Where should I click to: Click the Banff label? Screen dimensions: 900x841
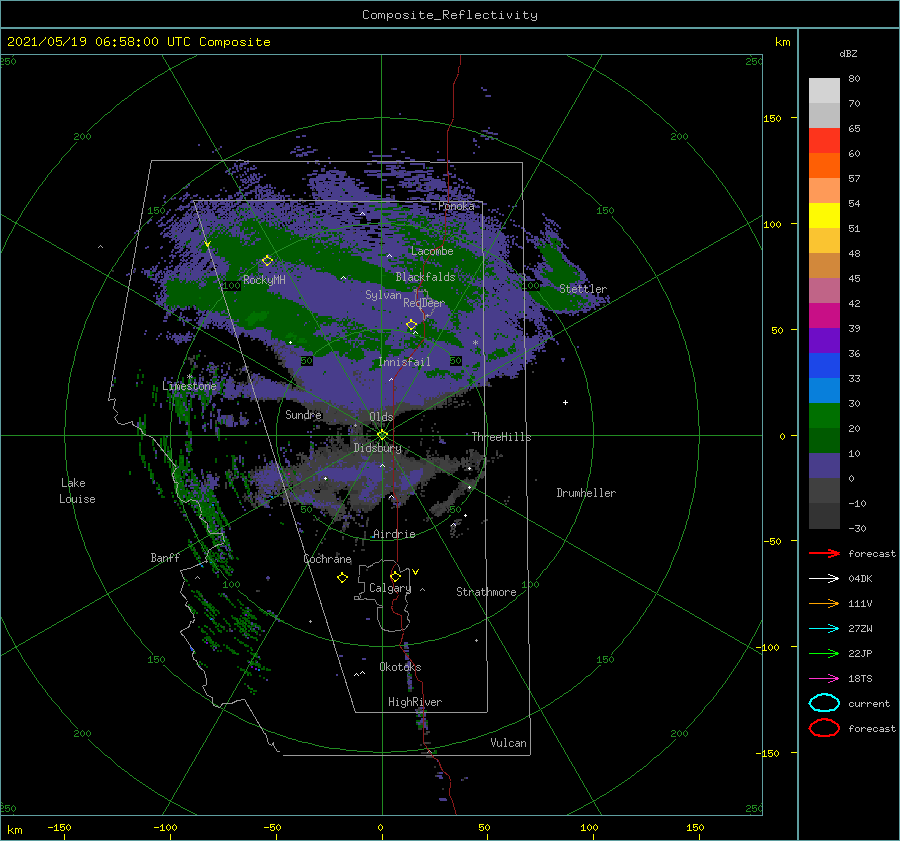pos(165,558)
